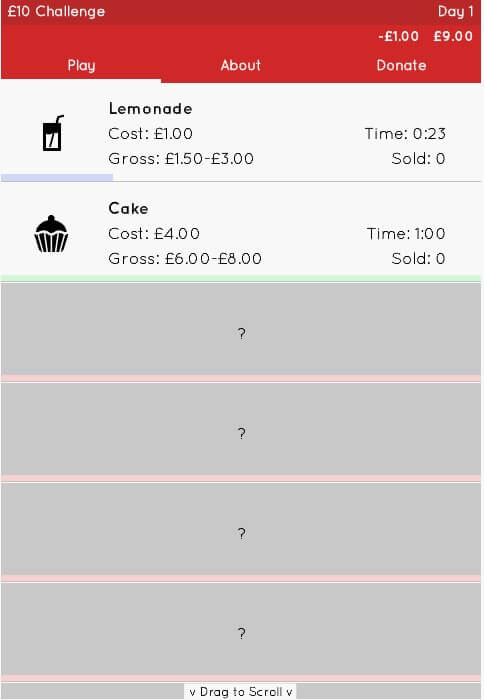Click Cake Gross £6.00-£8.00 text

click(x=185, y=258)
